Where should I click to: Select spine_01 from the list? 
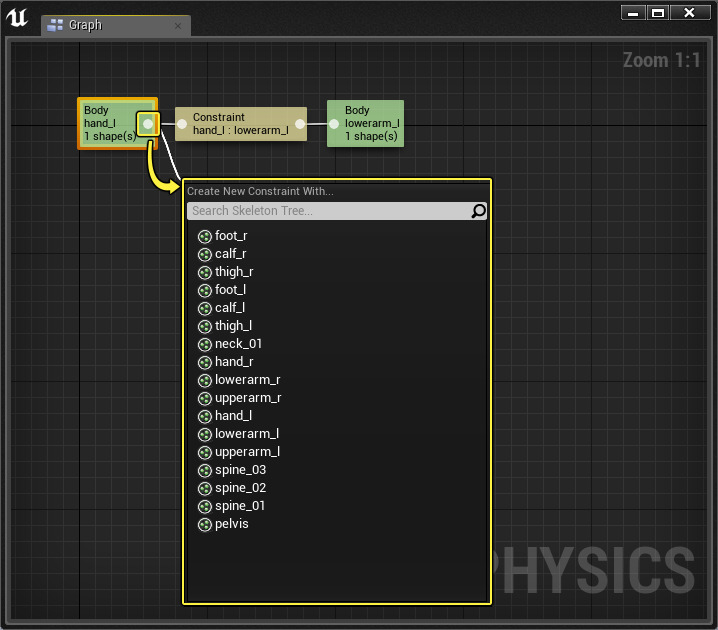point(240,506)
